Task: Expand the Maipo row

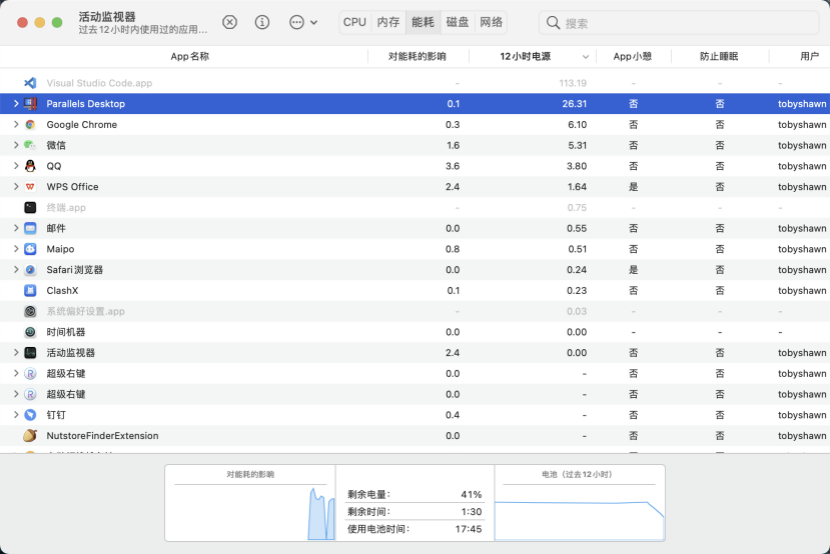Action: 16,249
